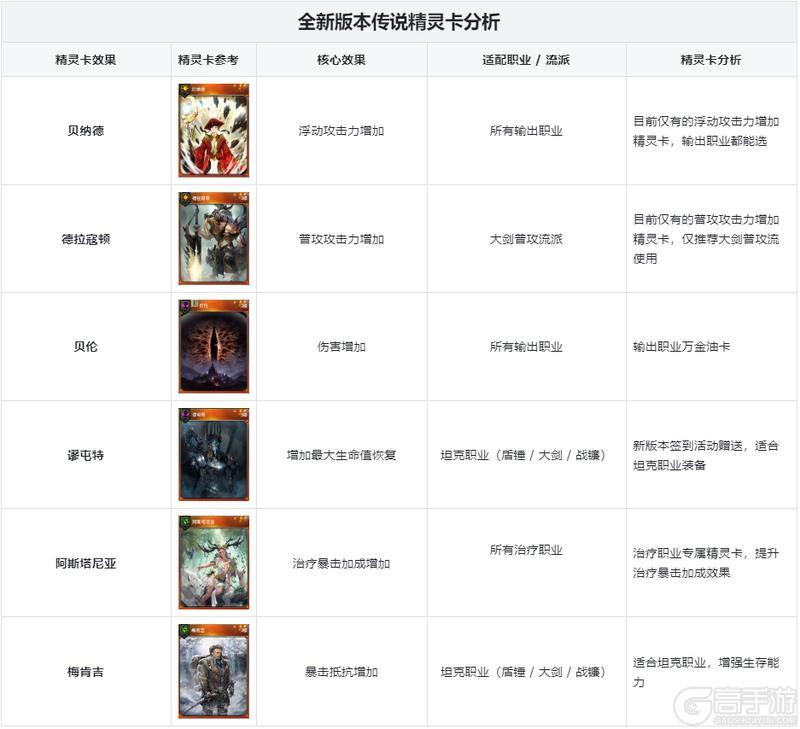Image resolution: width=800 pixels, height=729 pixels.
Task: Click the yellow badge icon on 贝纳德 card
Action: [x=185, y=89]
